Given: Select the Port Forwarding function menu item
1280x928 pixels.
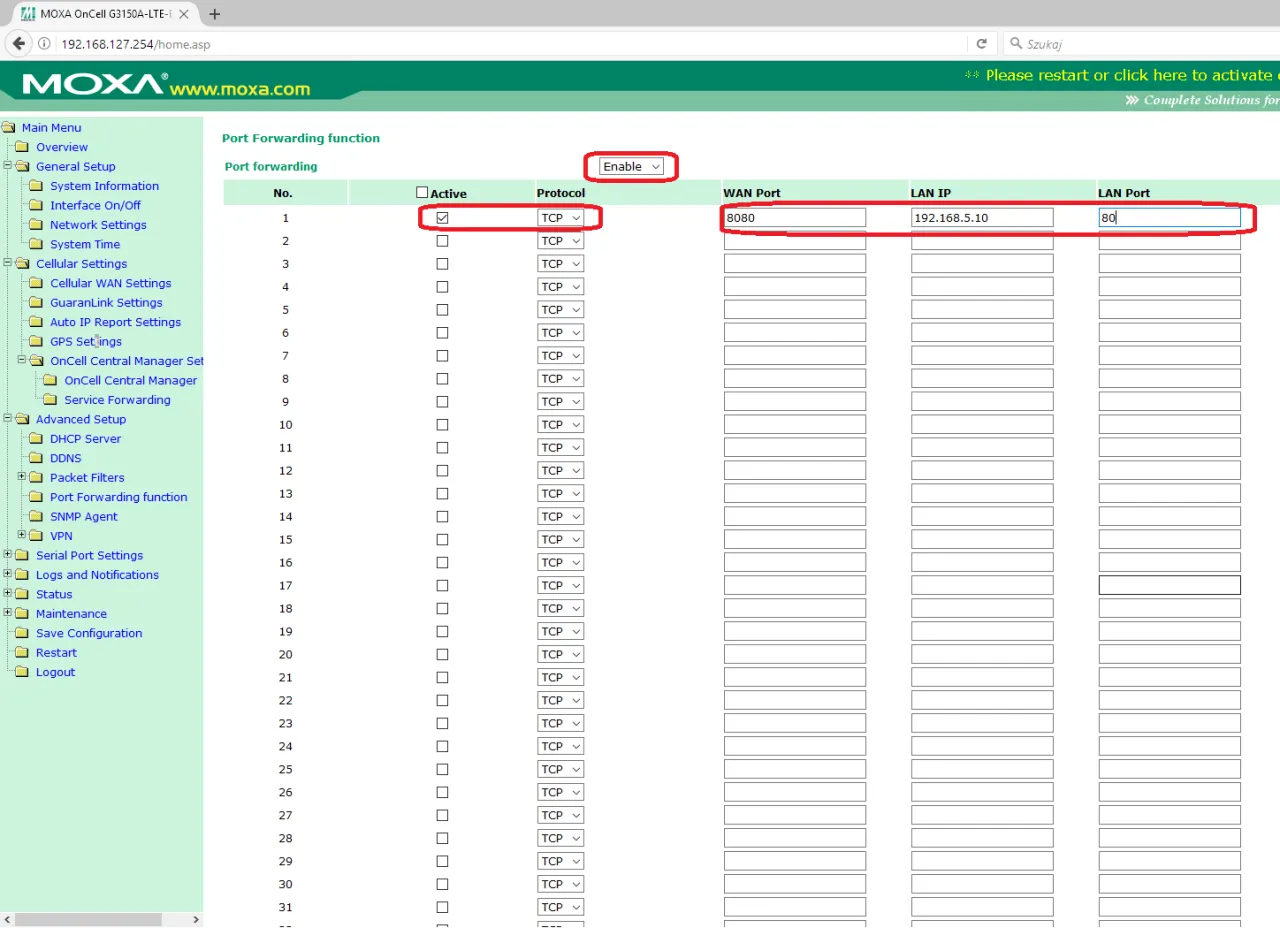Looking at the screenshot, I should click(118, 497).
